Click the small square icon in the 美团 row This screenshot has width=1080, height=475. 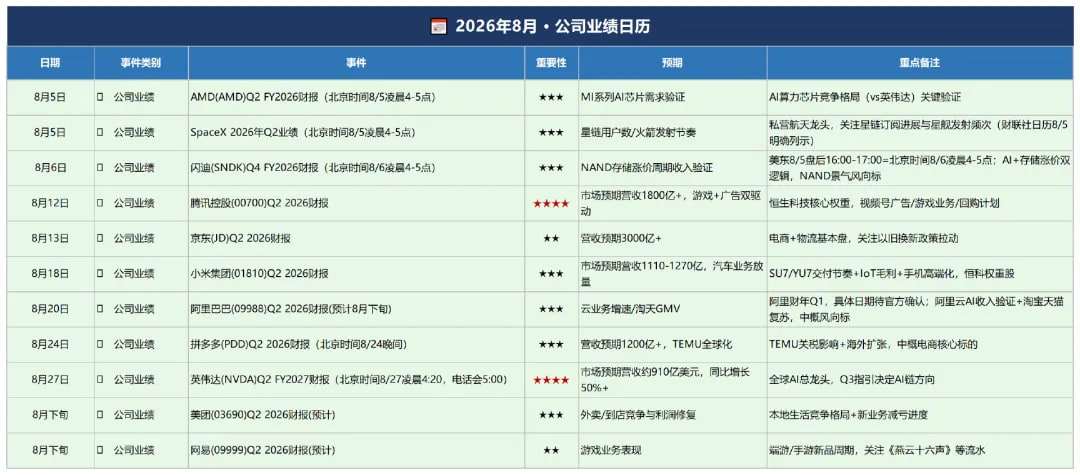click(x=101, y=414)
